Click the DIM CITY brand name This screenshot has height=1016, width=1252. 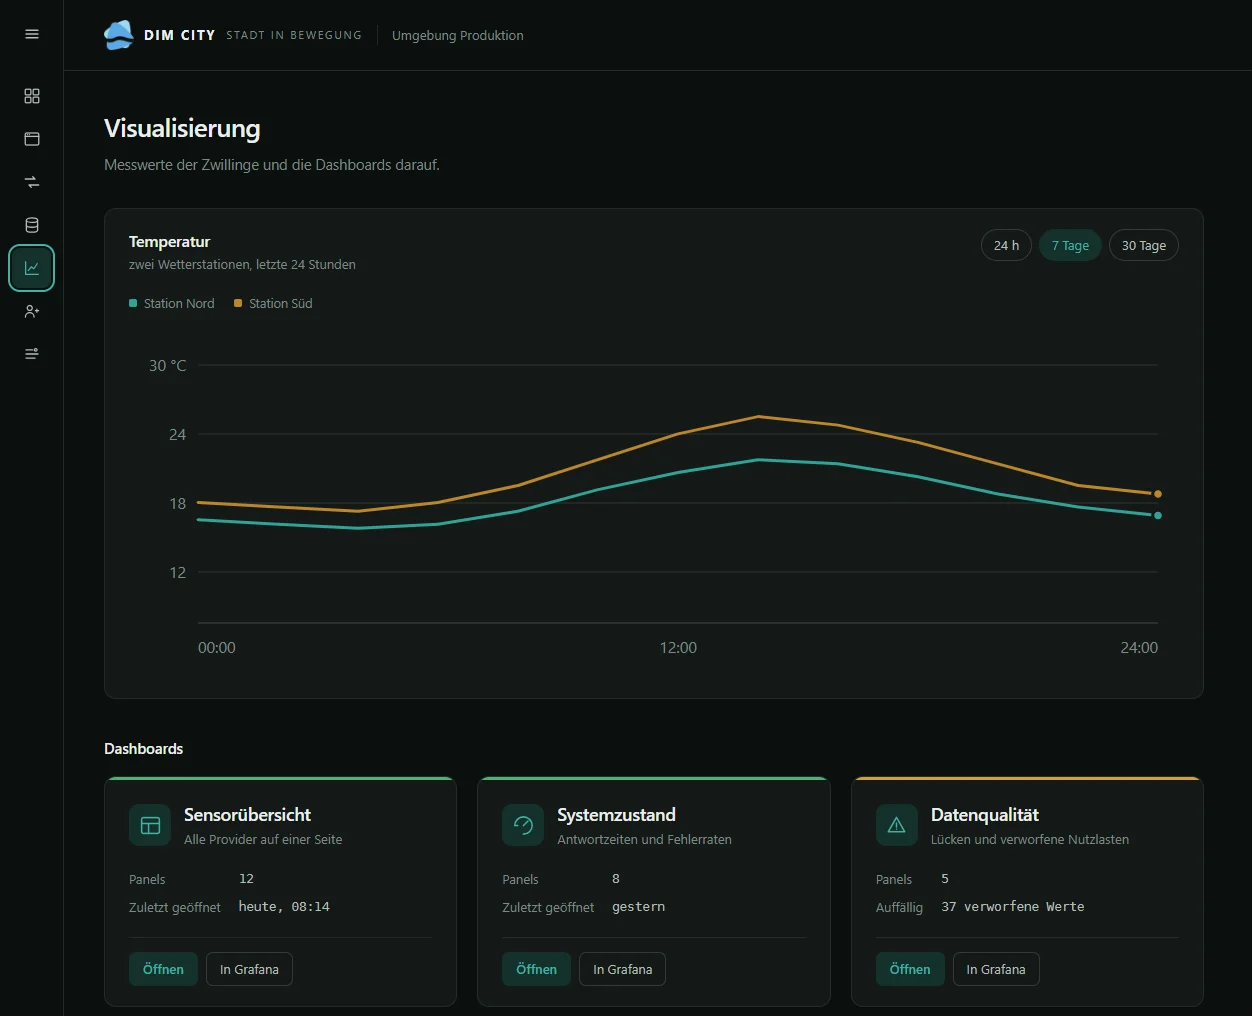click(x=180, y=35)
